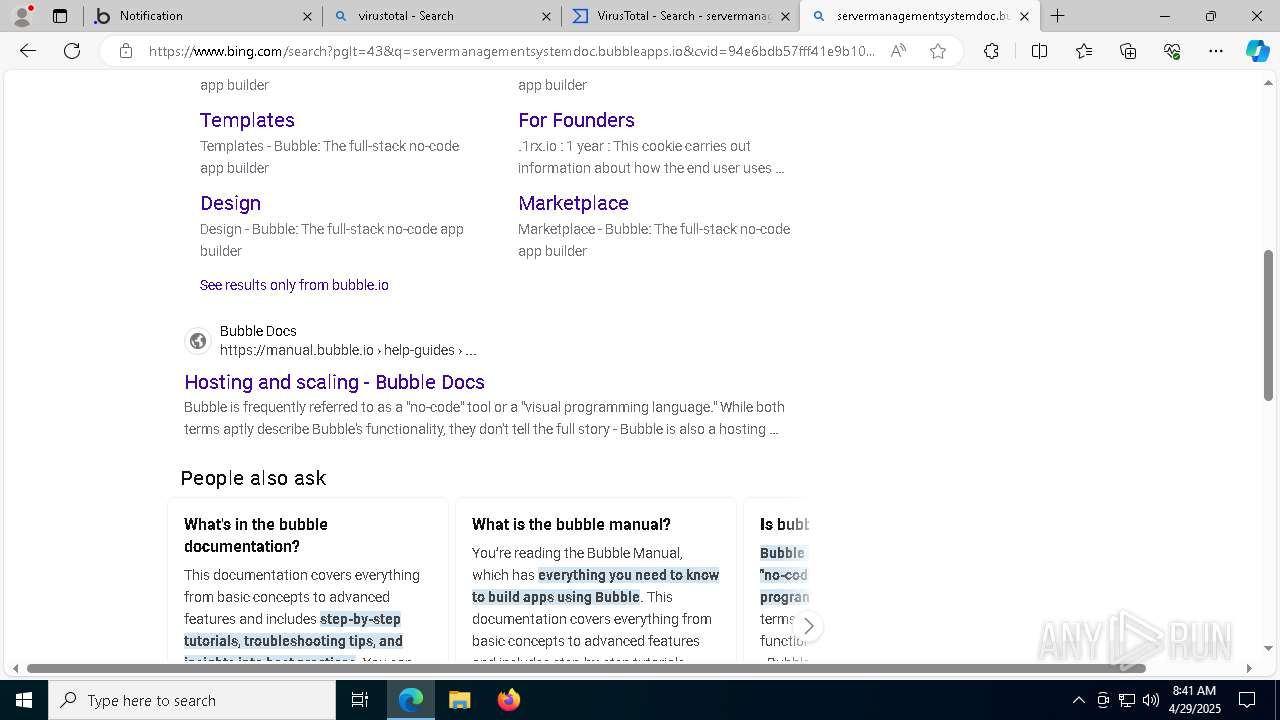Click the manual.bubble.io result URL
Viewport: 1280px width, 720px height.
[348, 350]
